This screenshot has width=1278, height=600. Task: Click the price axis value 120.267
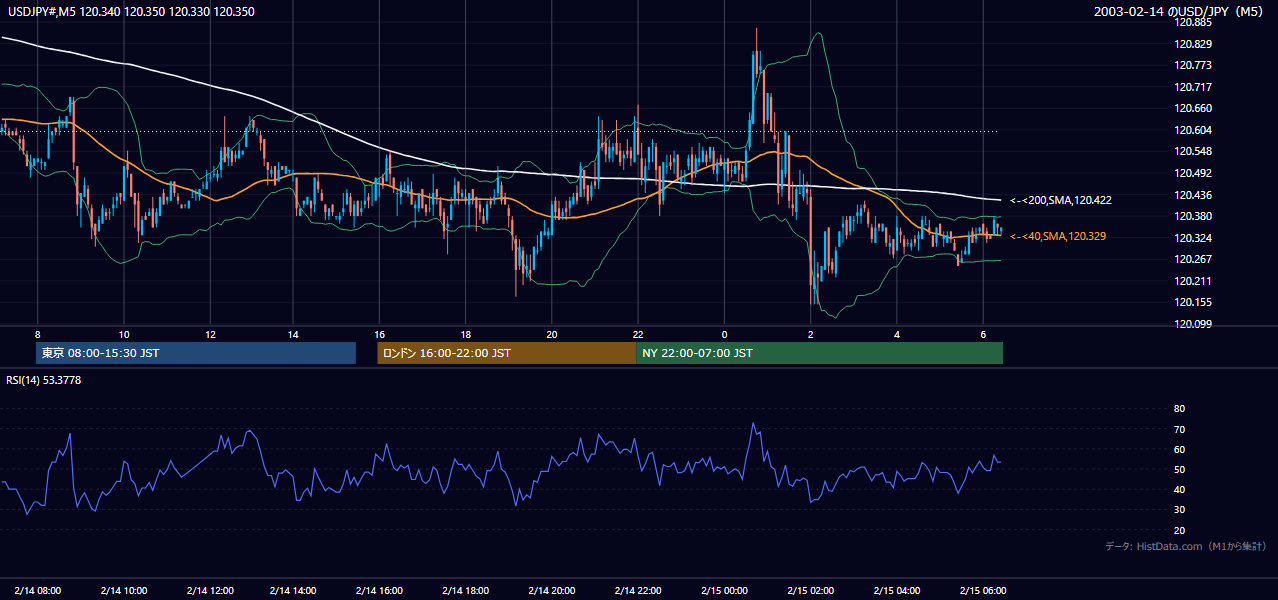[x=1194, y=259]
